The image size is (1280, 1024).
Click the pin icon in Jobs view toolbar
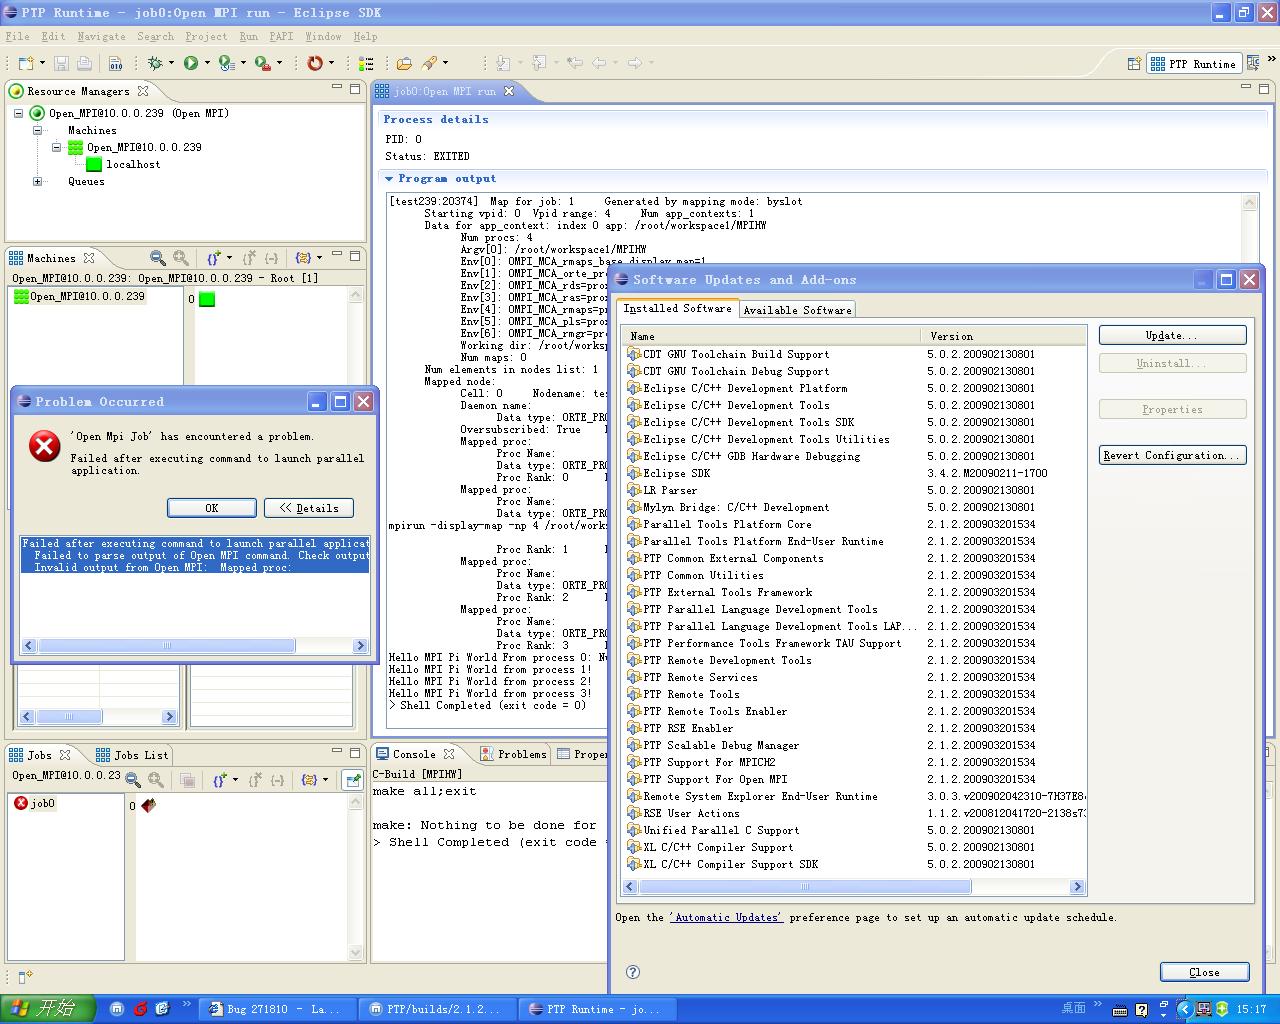pyautogui.click(x=352, y=780)
